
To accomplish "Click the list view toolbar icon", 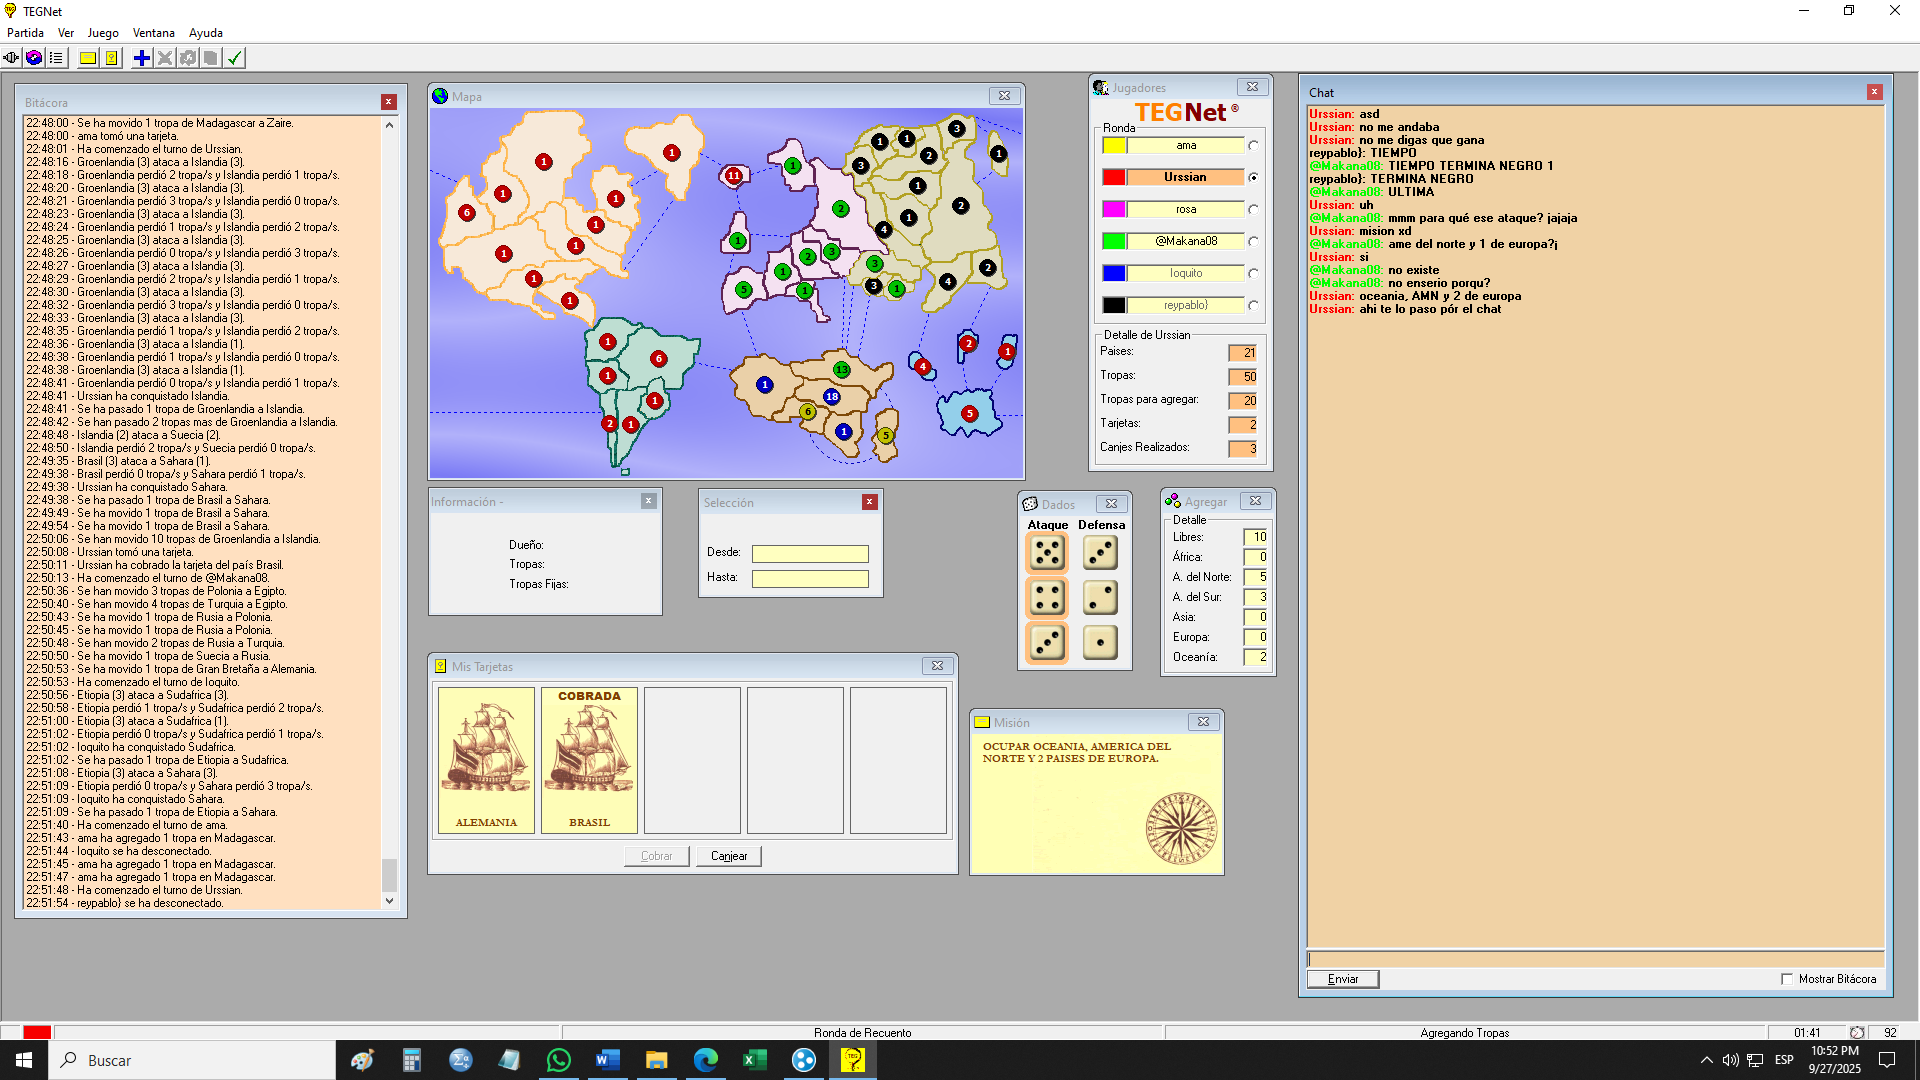I will 57,58.
